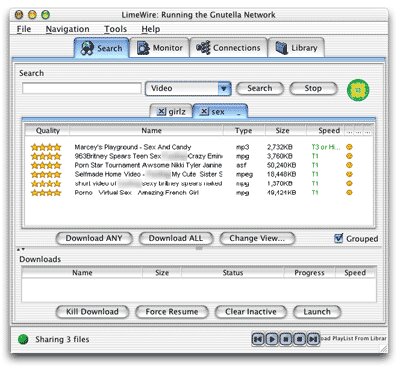Click the Status column header in Downloads
The height and width of the screenshot is (368, 400).
(x=233, y=273)
